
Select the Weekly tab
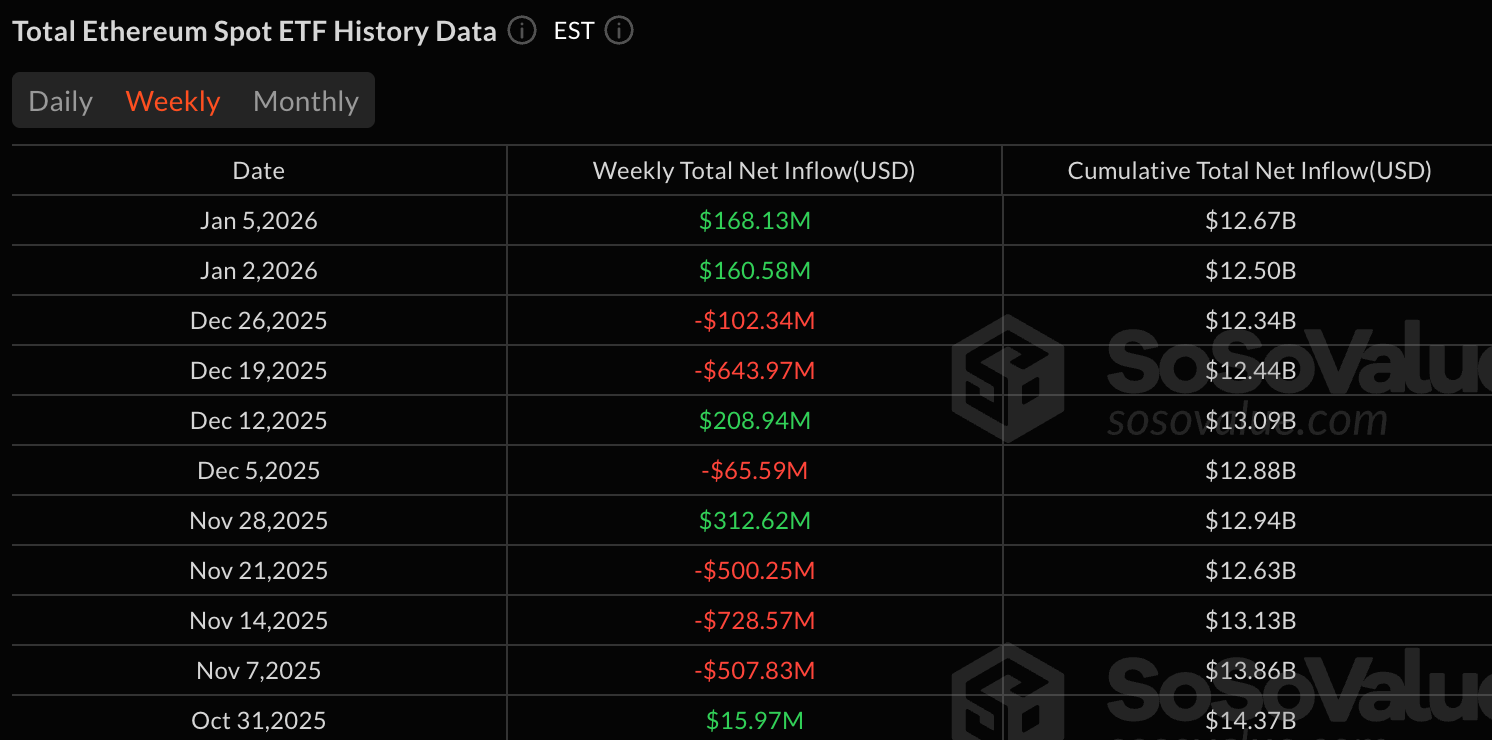coord(172,100)
